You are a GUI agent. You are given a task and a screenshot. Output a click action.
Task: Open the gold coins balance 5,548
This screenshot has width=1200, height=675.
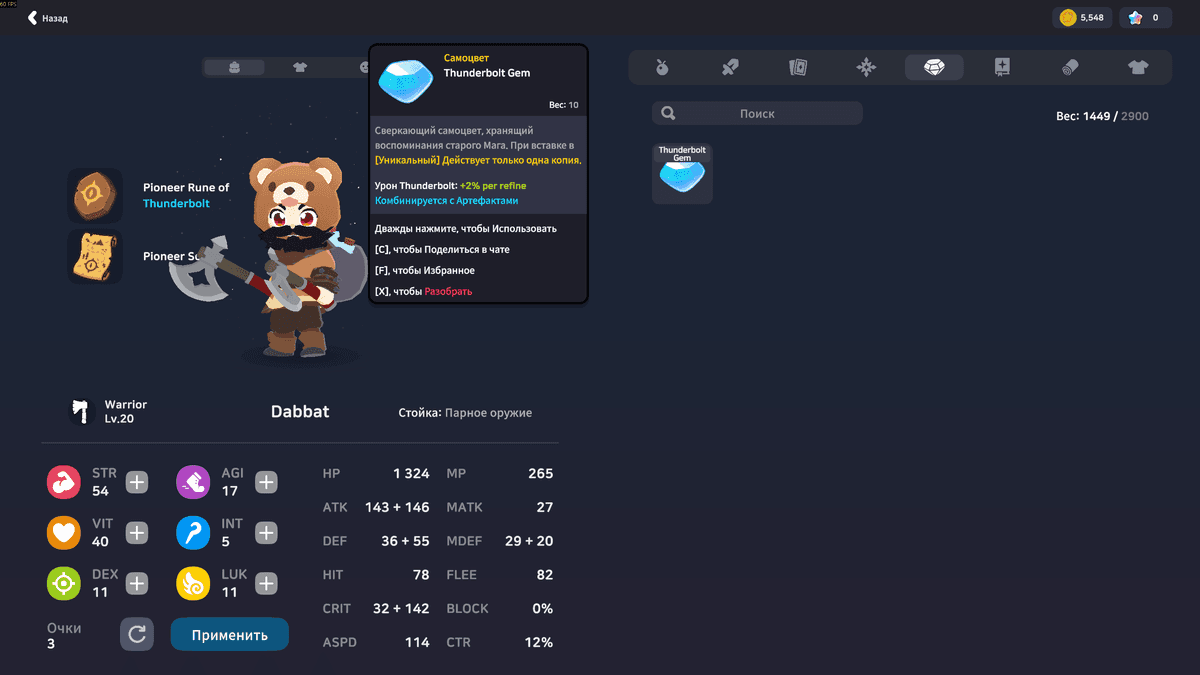(1082, 18)
